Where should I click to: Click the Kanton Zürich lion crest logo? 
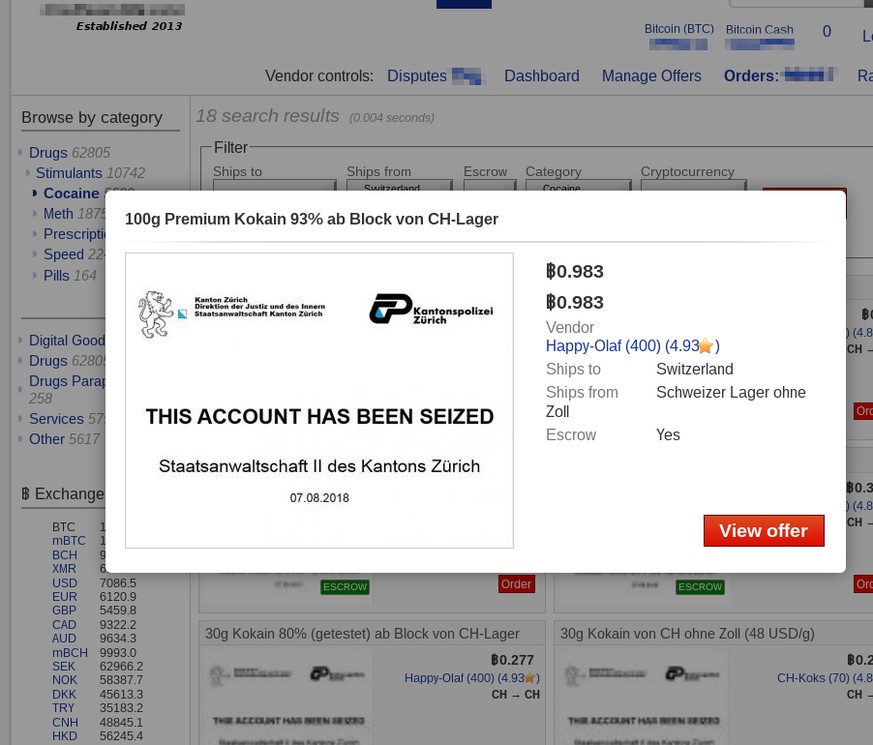[x=155, y=314]
